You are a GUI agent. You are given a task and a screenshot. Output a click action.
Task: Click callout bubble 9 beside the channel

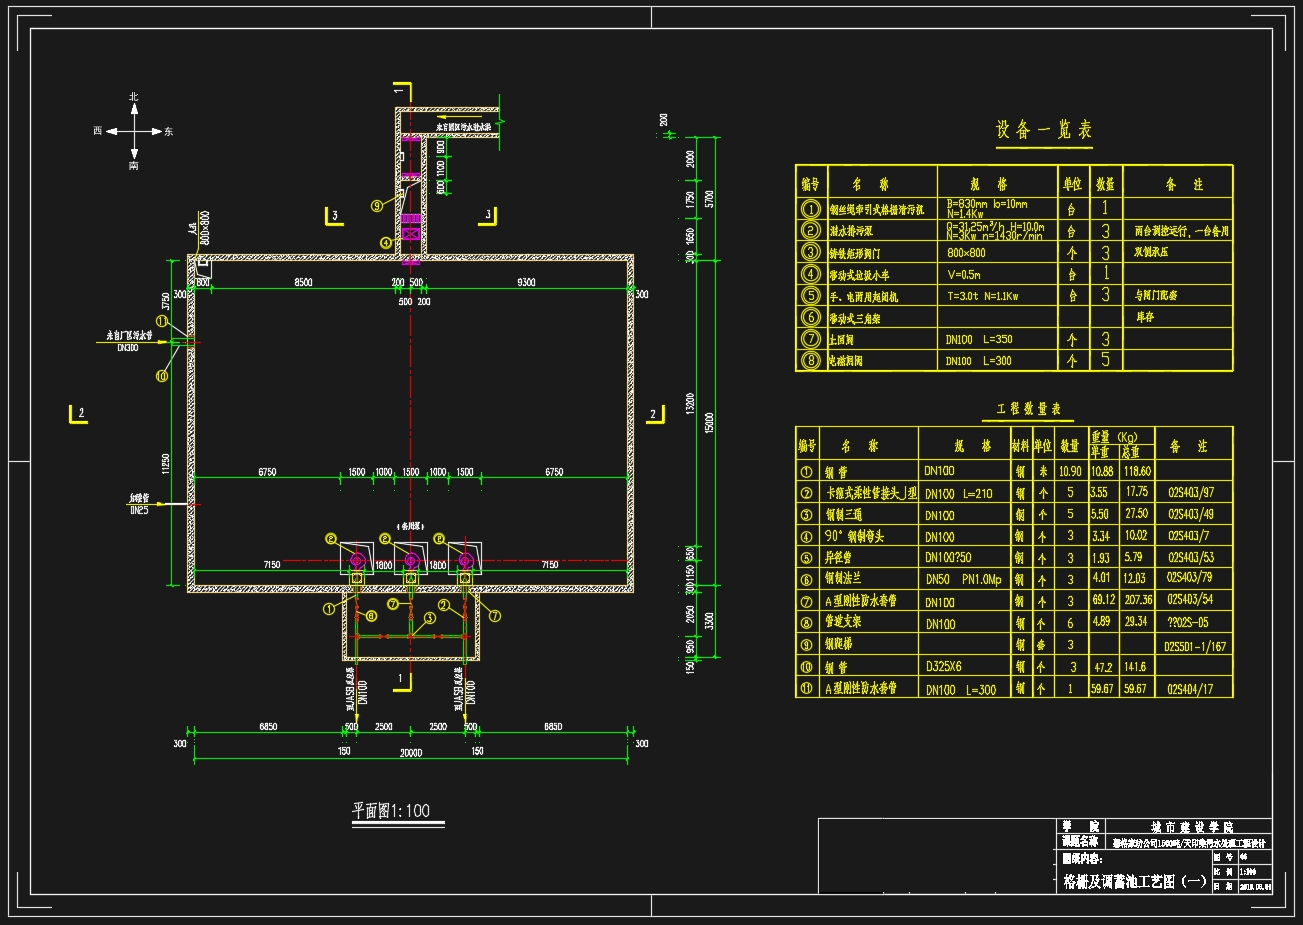376,206
